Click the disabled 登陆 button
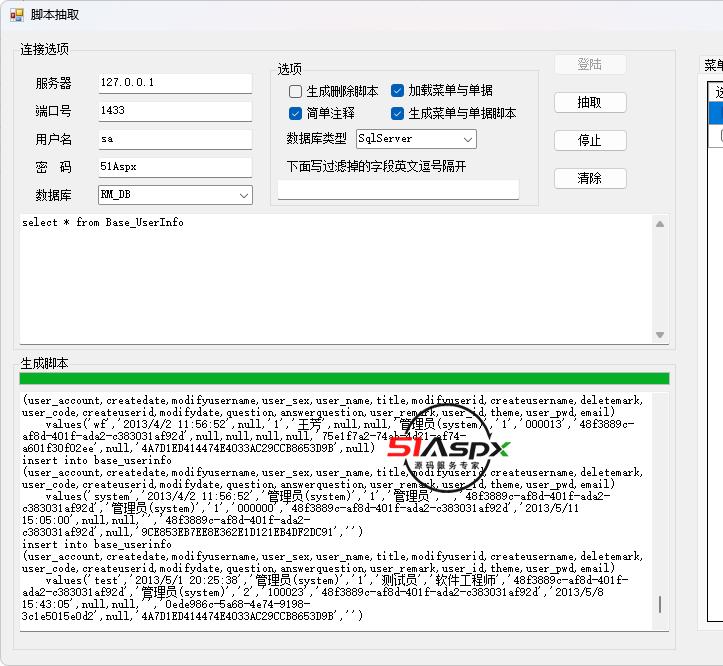 (x=590, y=65)
